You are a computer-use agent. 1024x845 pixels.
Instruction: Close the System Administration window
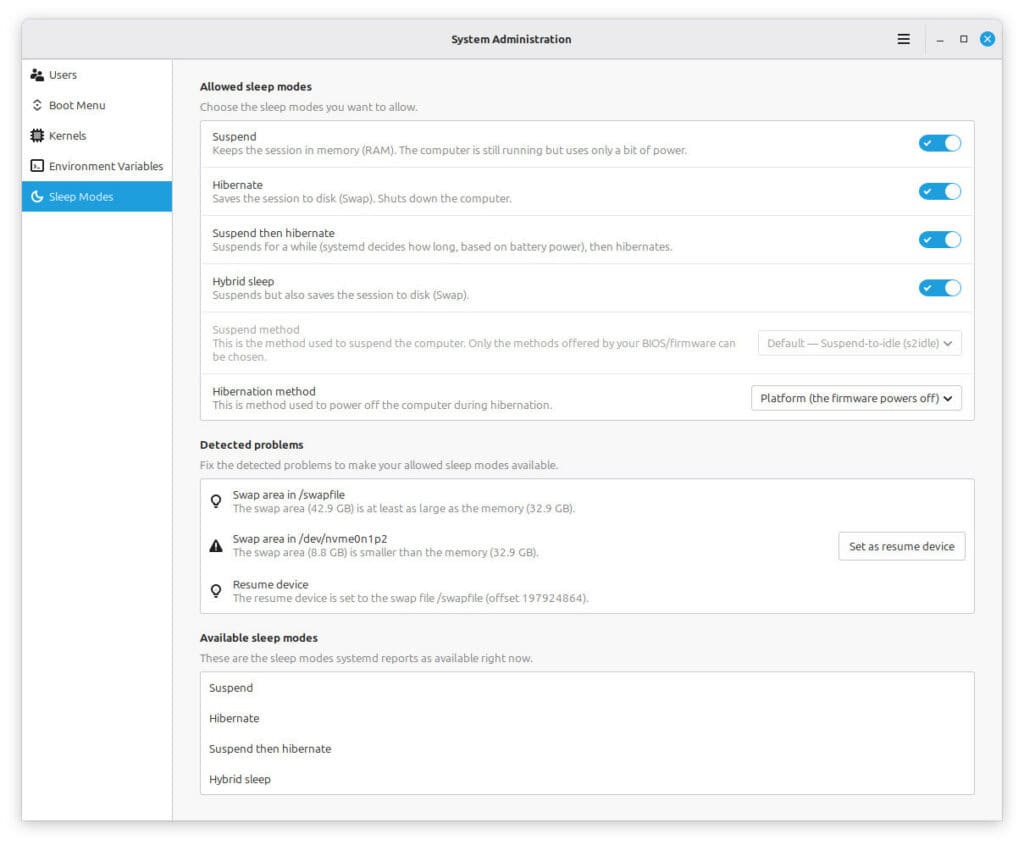coord(987,39)
